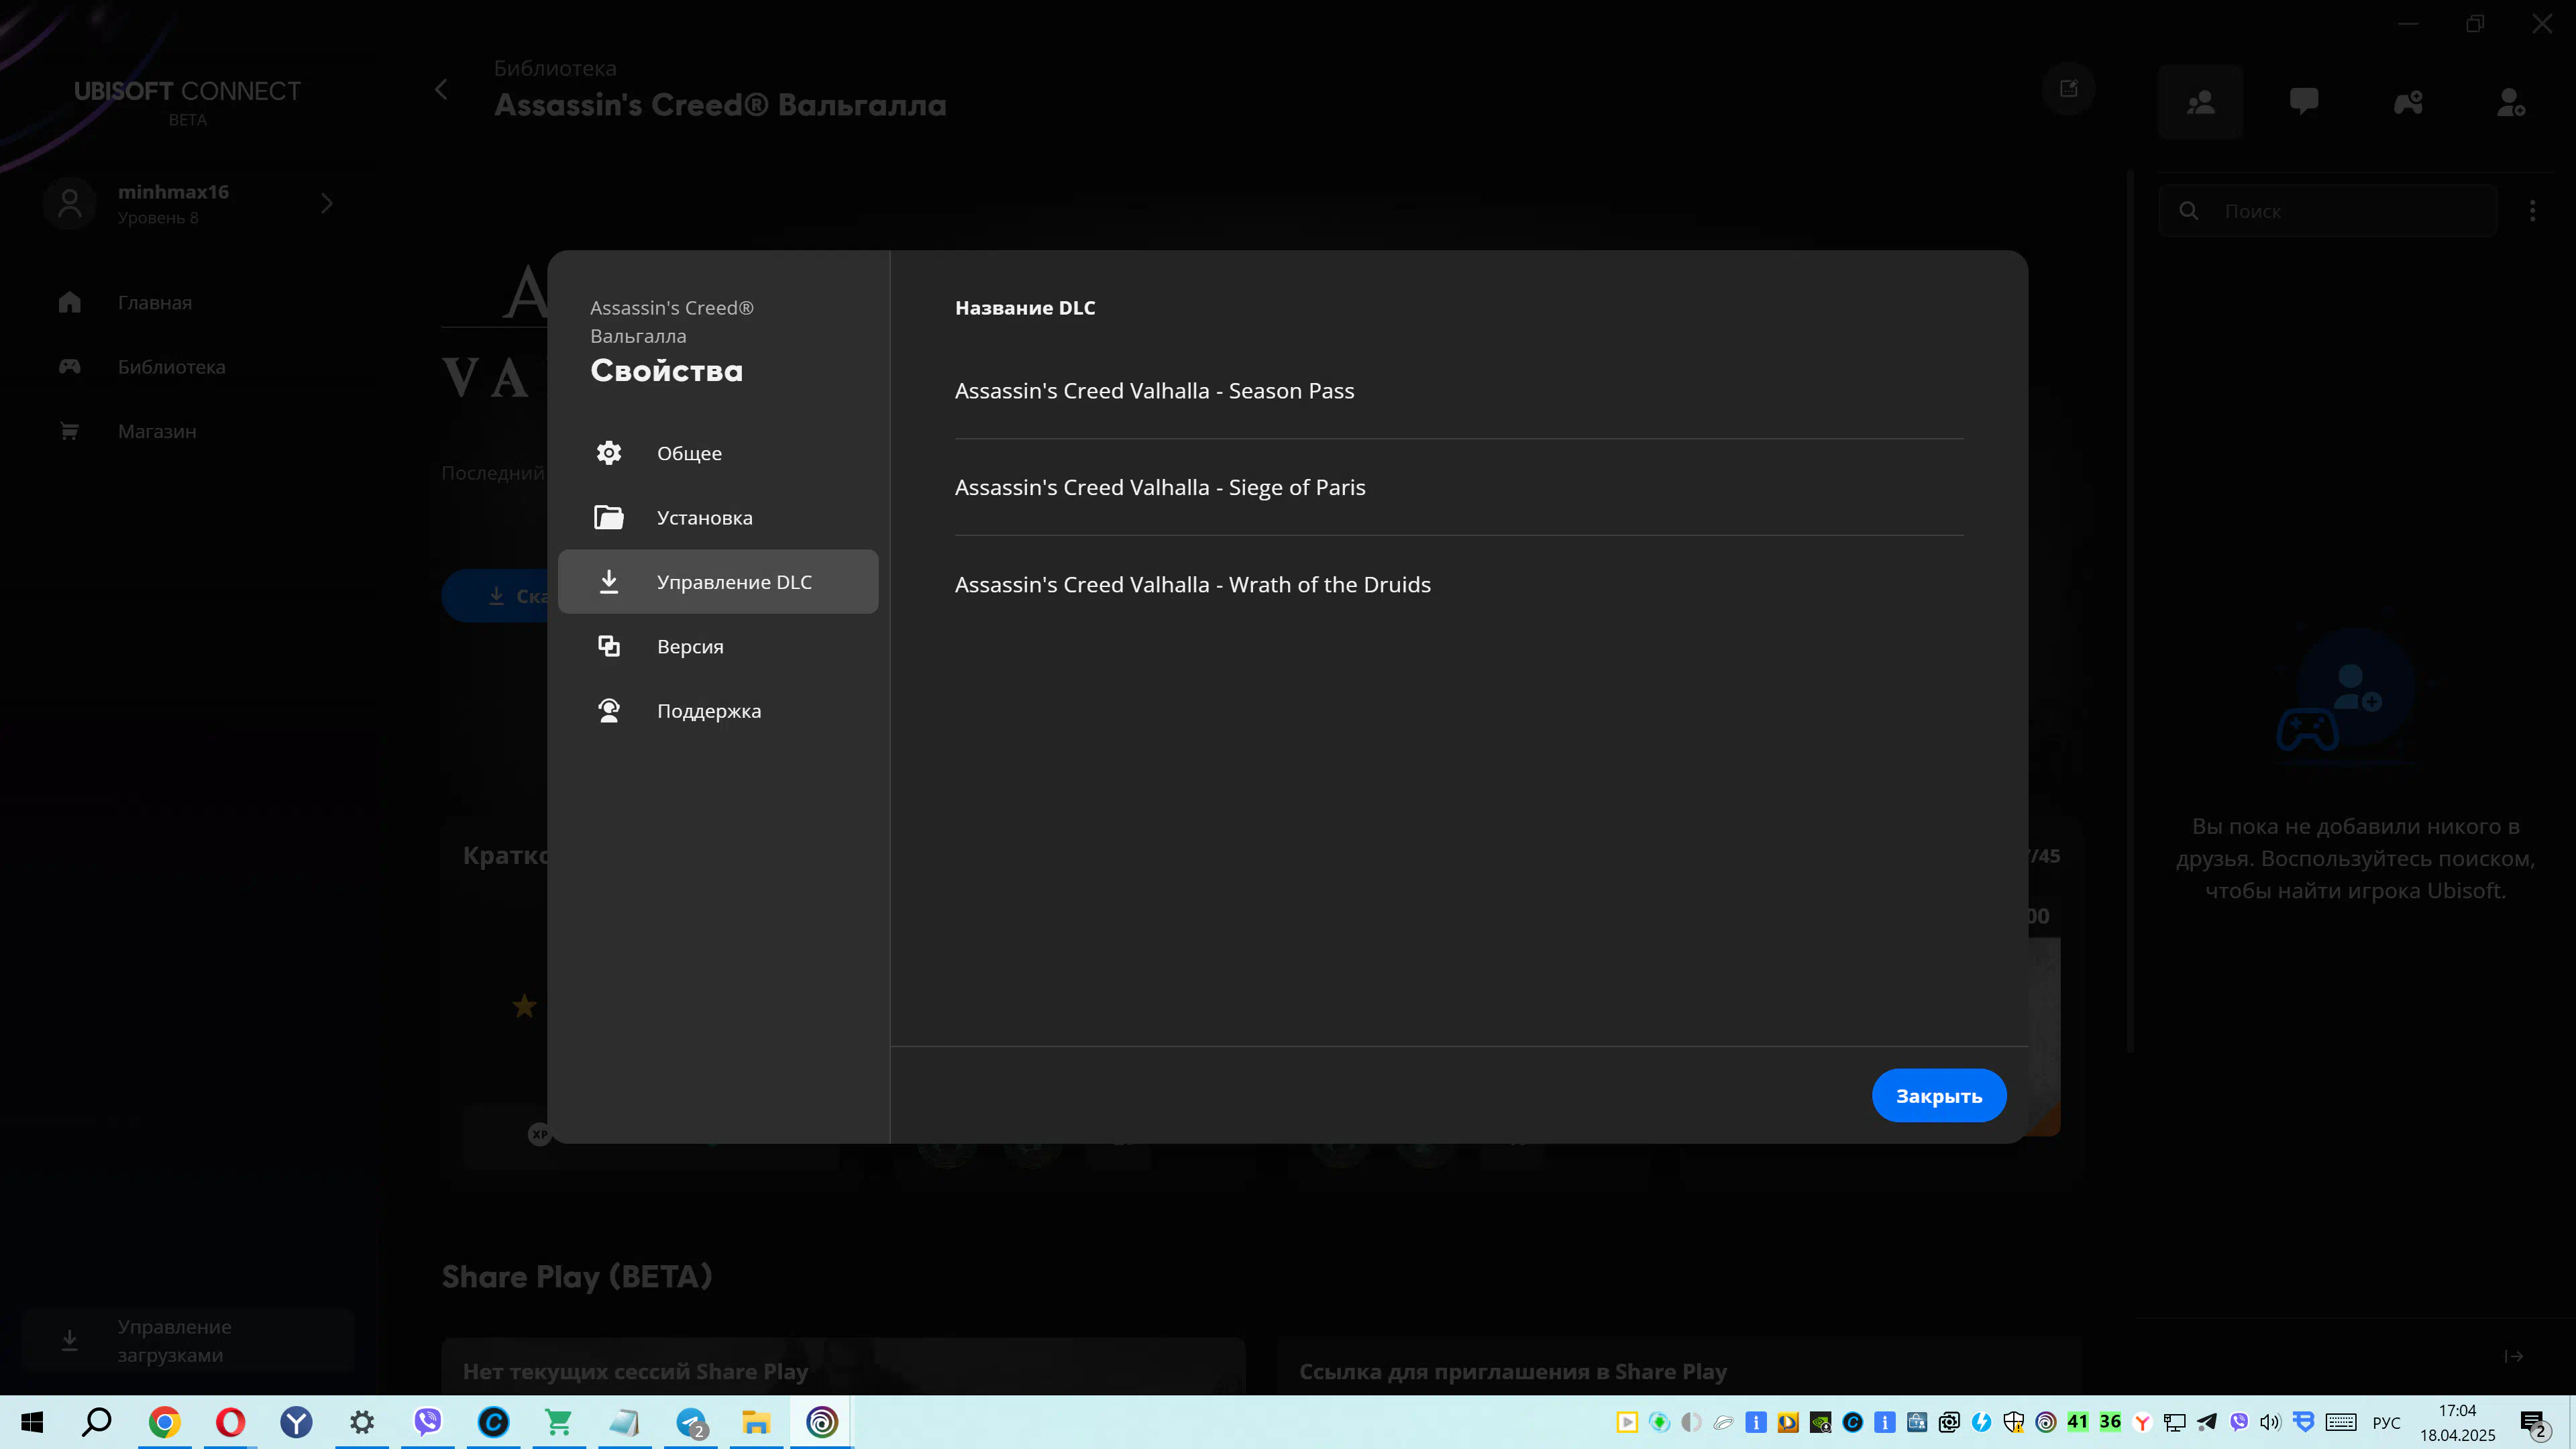The width and height of the screenshot is (2576, 1449).
Task: Open Telegram from the taskbar
Action: [691, 1422]
